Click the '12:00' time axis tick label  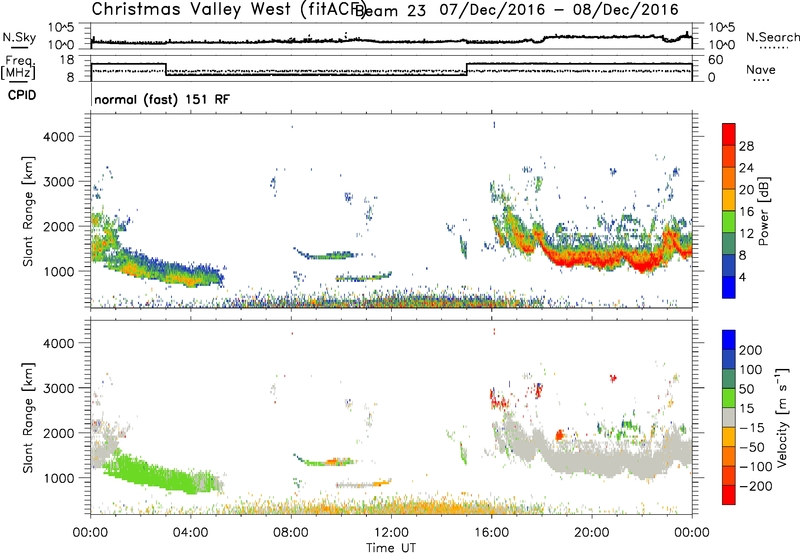click(x=391, y=533)
